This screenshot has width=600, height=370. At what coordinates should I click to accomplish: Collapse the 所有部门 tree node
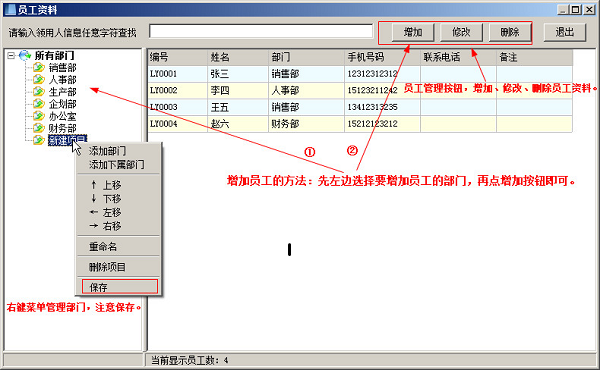click(11, 56)
